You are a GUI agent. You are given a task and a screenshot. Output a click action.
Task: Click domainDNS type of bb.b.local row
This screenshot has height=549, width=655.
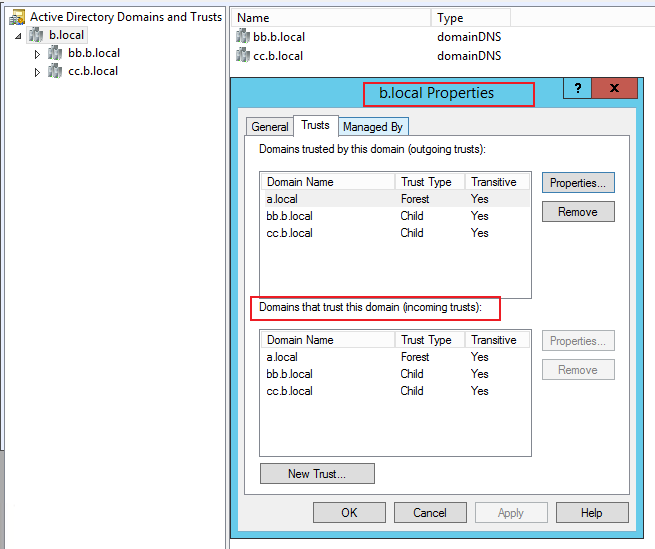pos(469,37)
